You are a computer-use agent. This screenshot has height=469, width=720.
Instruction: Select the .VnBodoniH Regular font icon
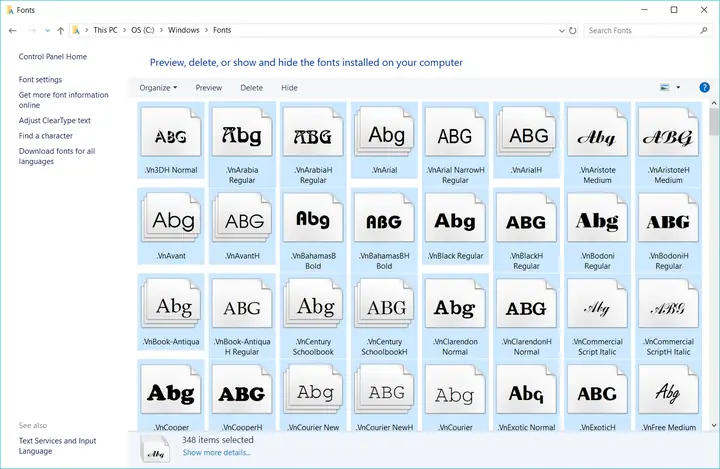tap(669, 218)
